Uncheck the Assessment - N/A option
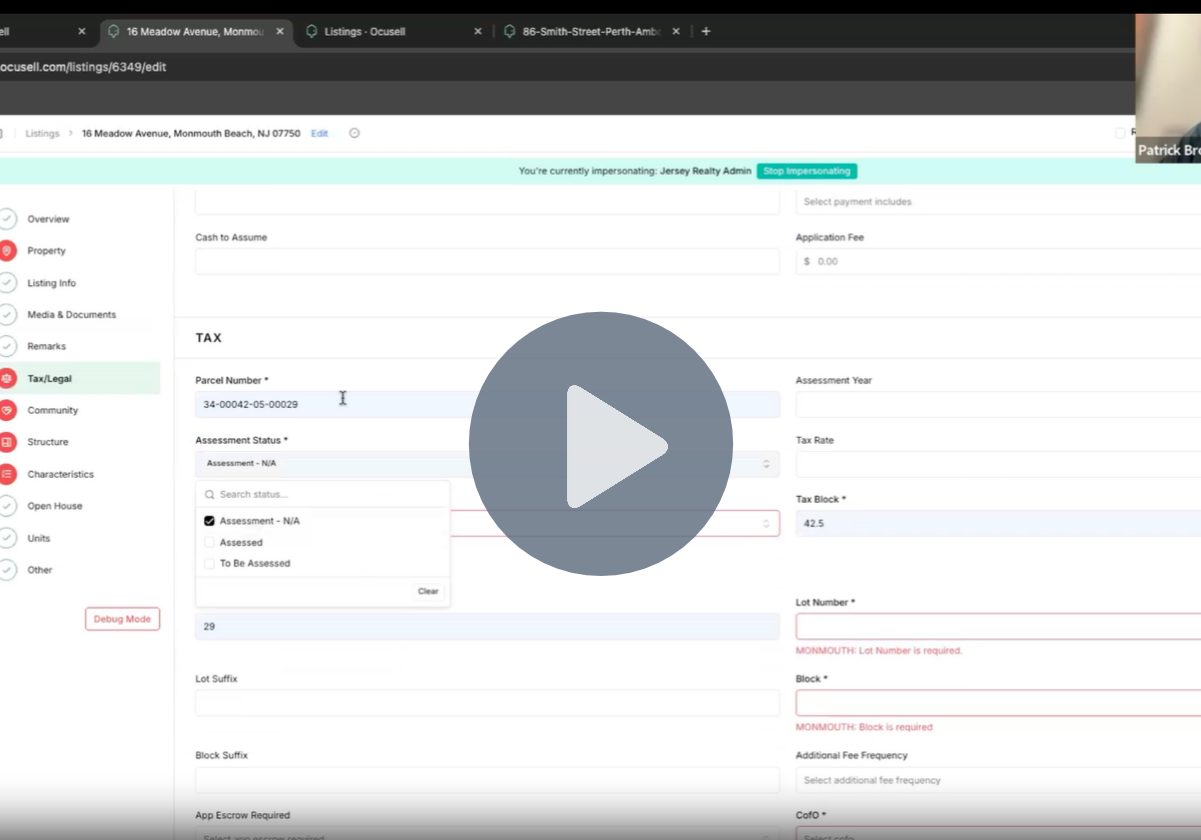 (x=209, y=521)
